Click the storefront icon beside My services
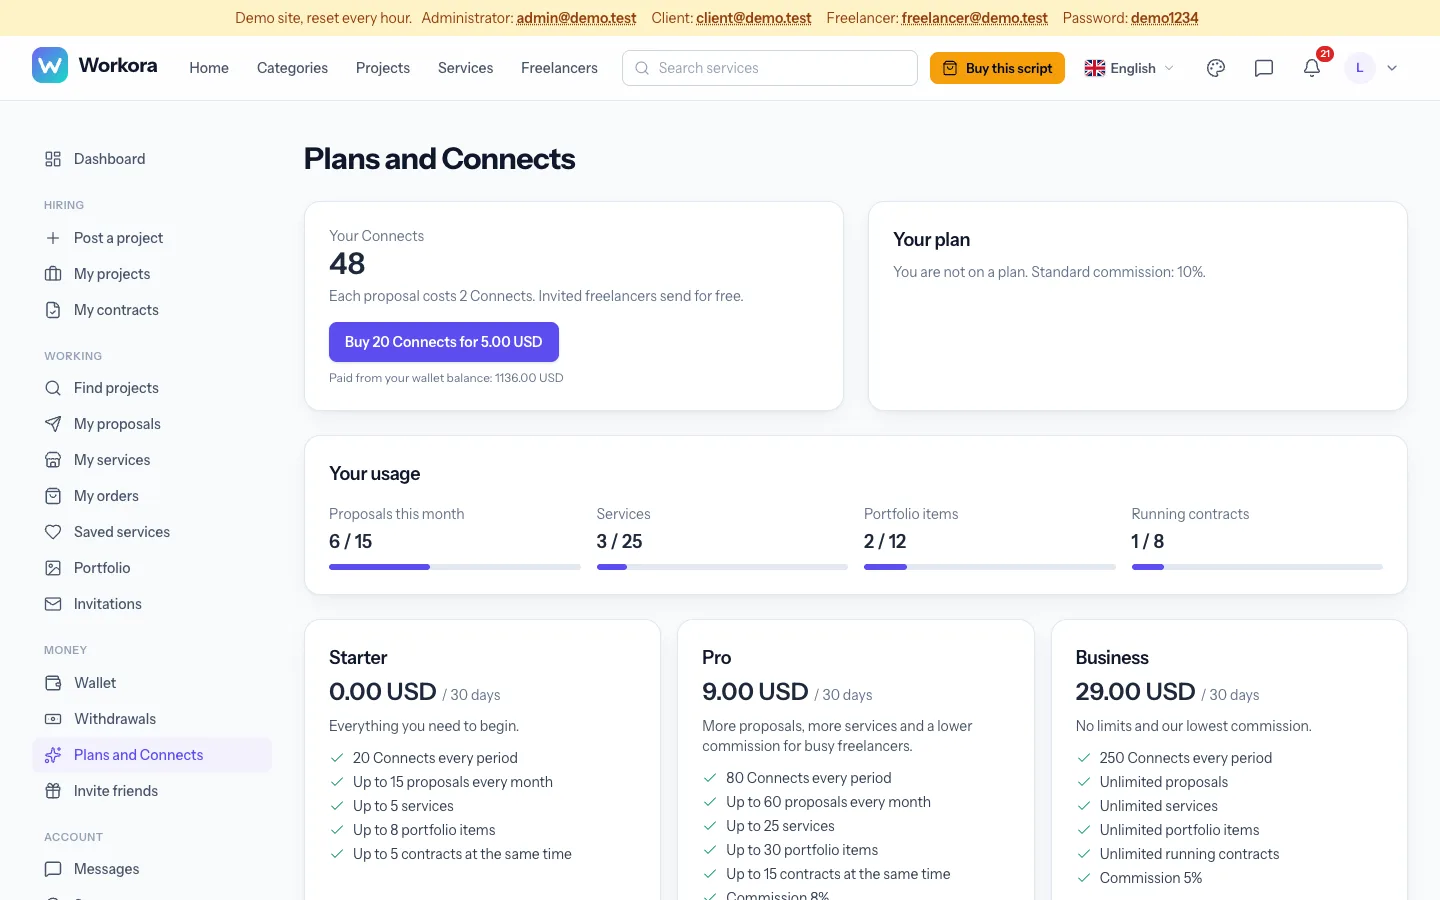This screenshot has height=900, width=1440. [53, 460]
